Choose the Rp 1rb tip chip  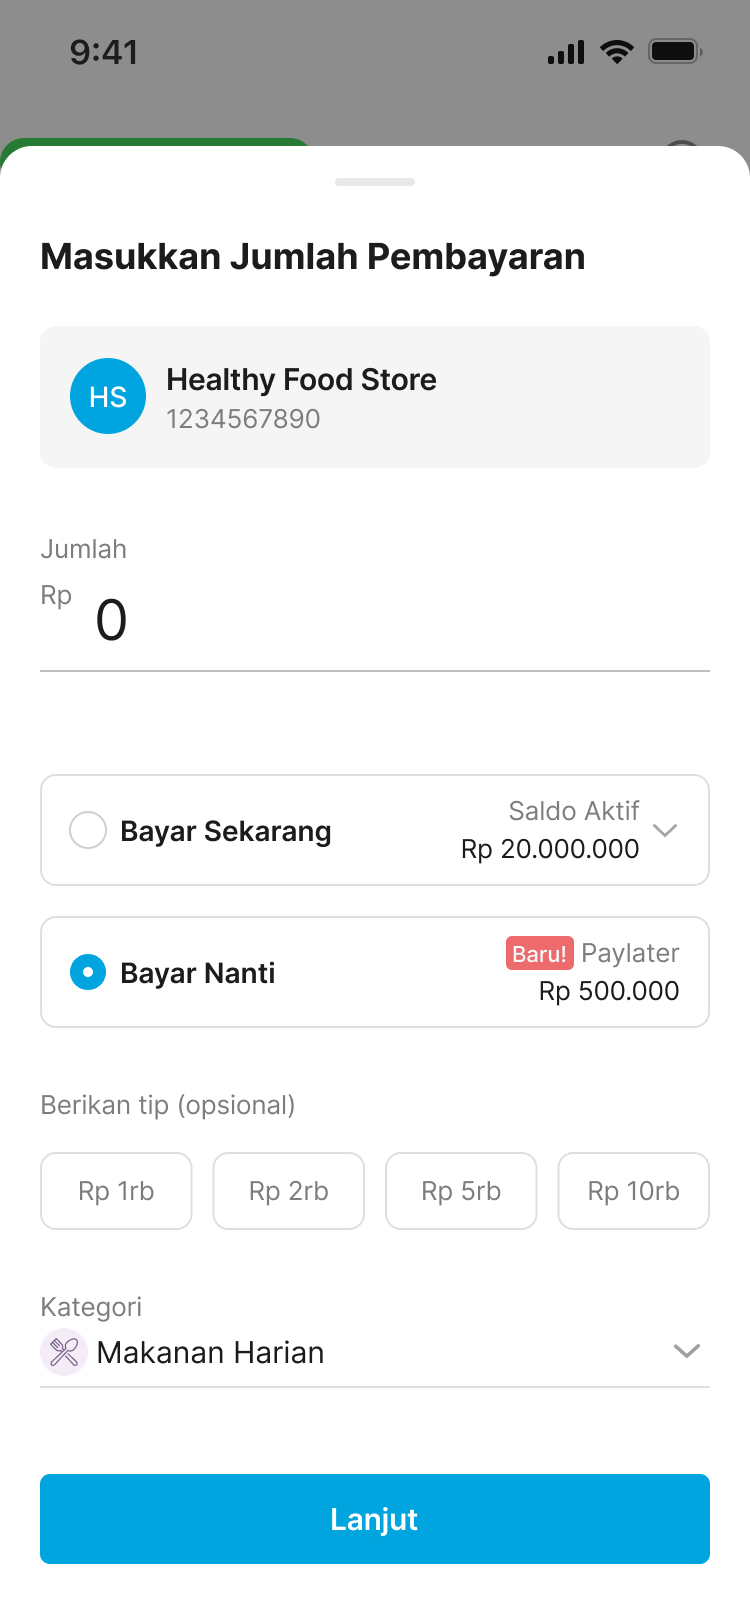pos(116,1191)
